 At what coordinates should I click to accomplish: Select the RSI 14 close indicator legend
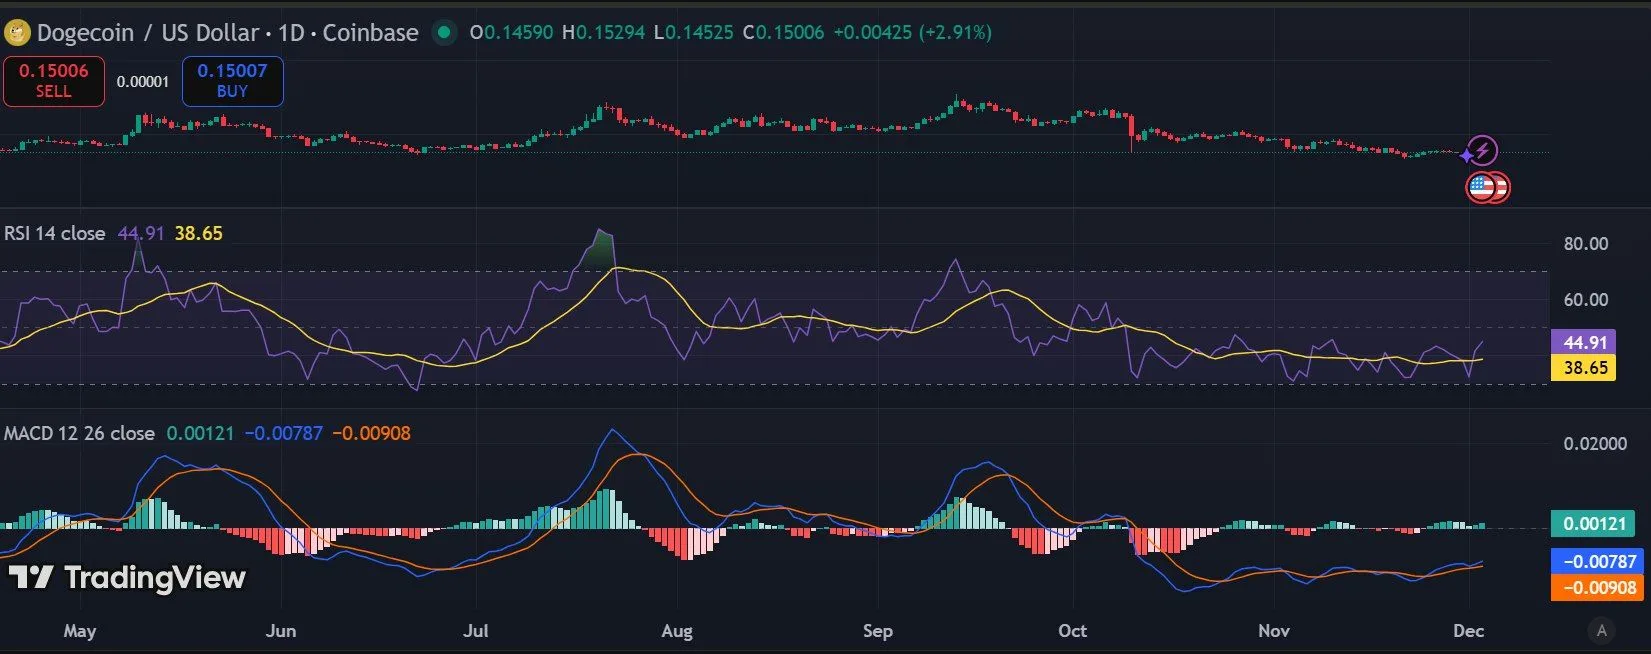[55, 233]
